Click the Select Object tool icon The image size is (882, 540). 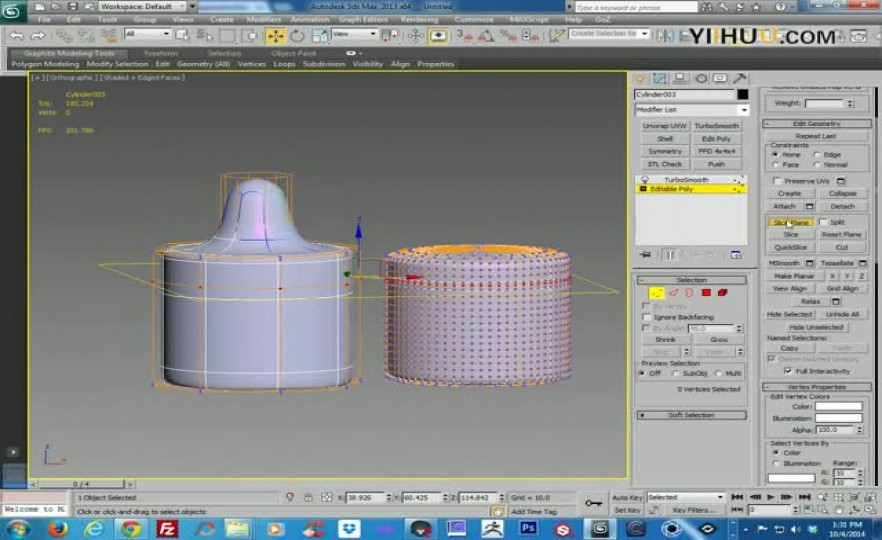(x=182, y=35)
